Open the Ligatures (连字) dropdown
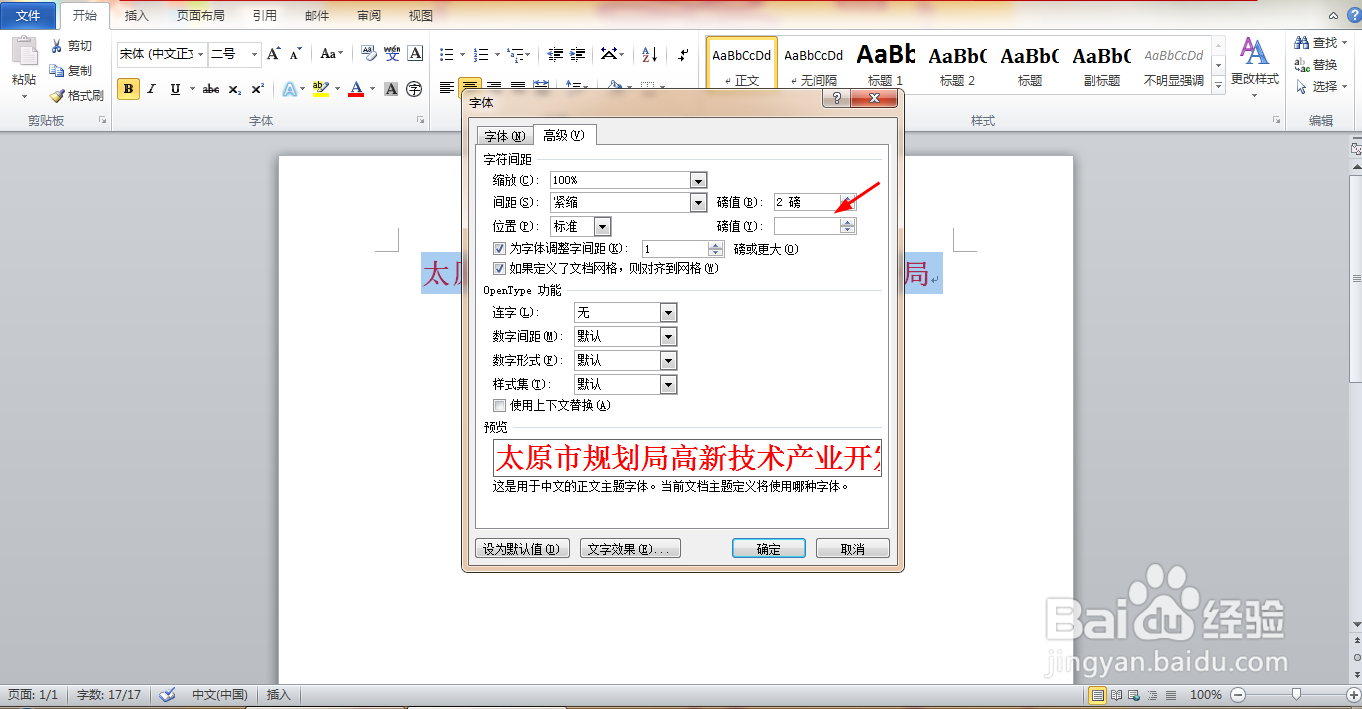The height and width of the screenshot is (709, 1362). click(x=668, y=313)
